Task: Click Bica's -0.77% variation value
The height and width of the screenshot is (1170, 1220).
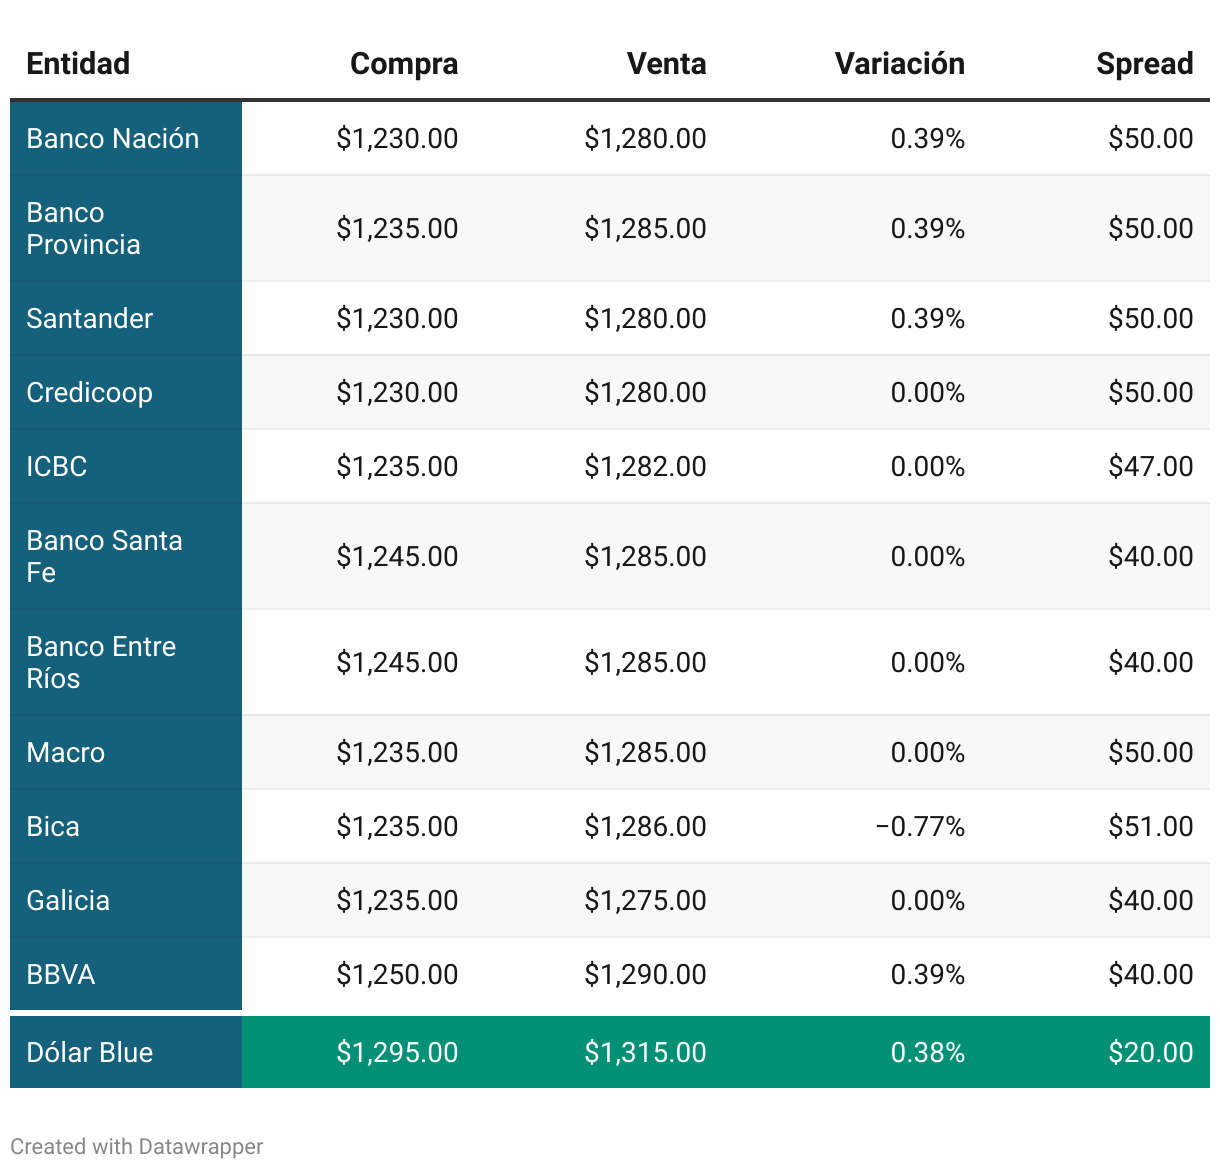Action: 920,827
